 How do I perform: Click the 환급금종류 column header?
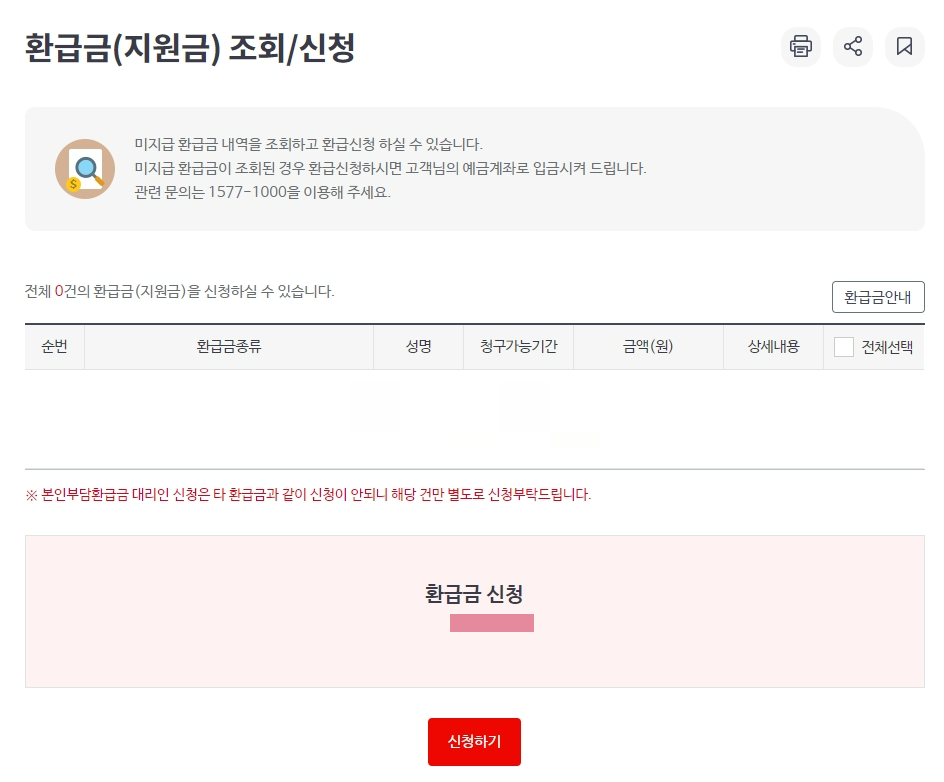228,346
